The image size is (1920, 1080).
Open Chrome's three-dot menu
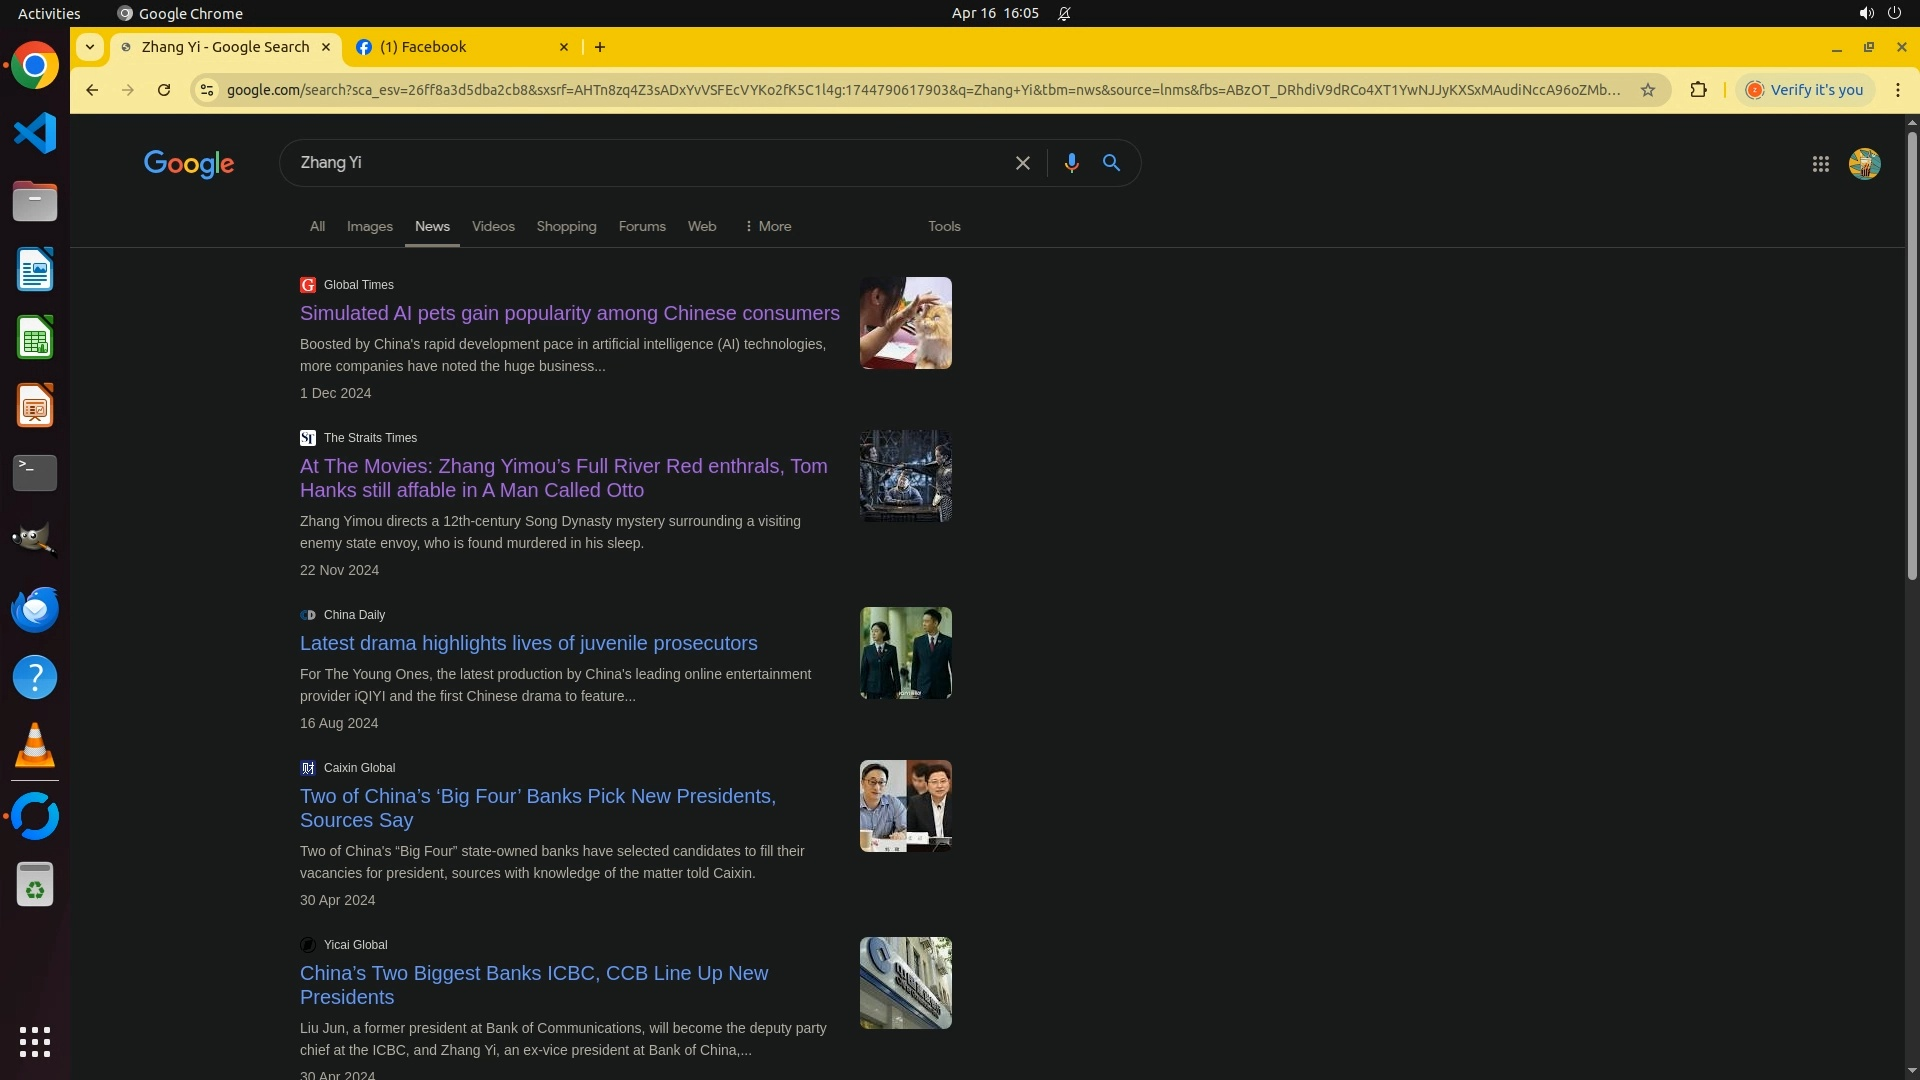tap(1897, 90)
